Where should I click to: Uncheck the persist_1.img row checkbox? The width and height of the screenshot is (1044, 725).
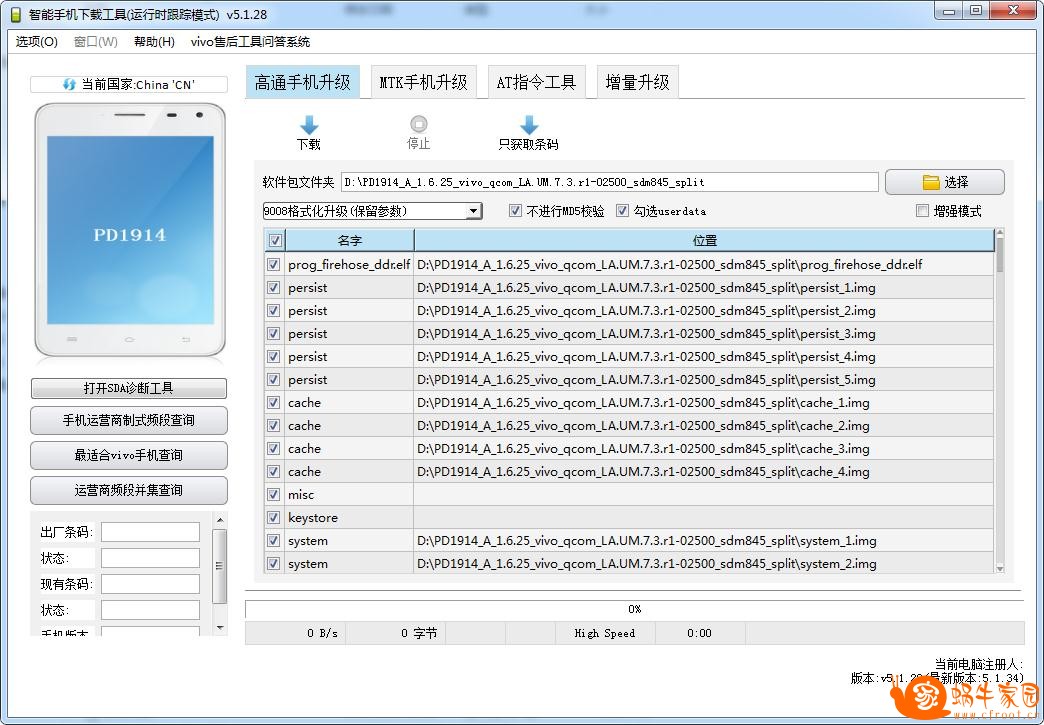coord(273,288)
